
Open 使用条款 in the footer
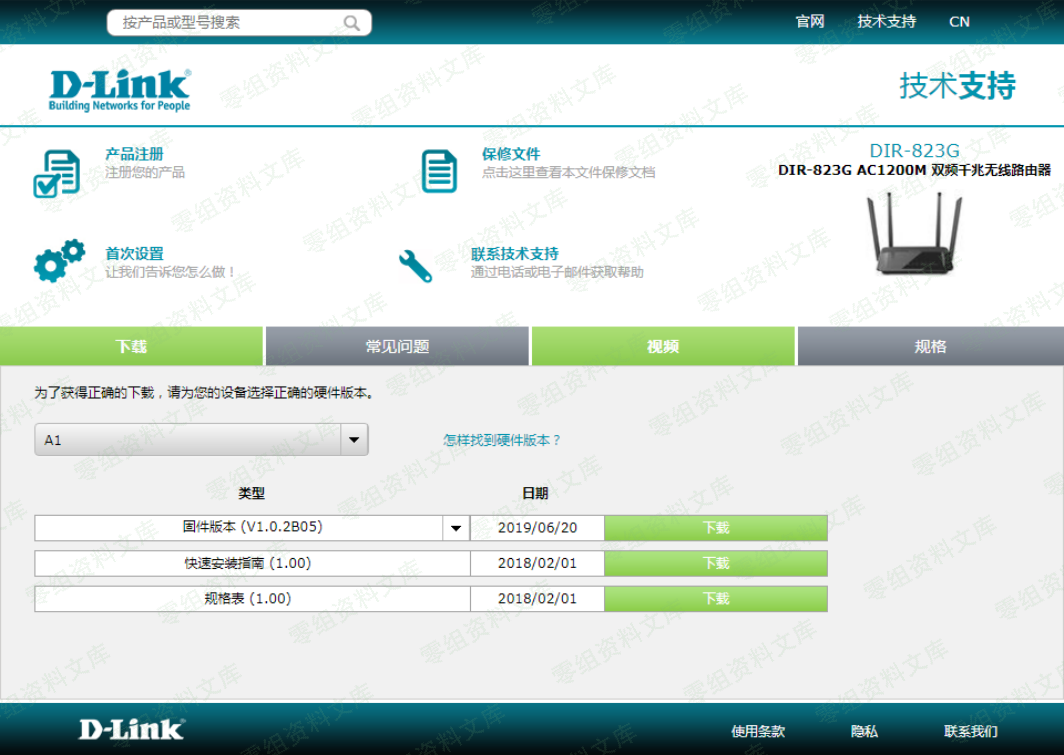tap(758, 731)
